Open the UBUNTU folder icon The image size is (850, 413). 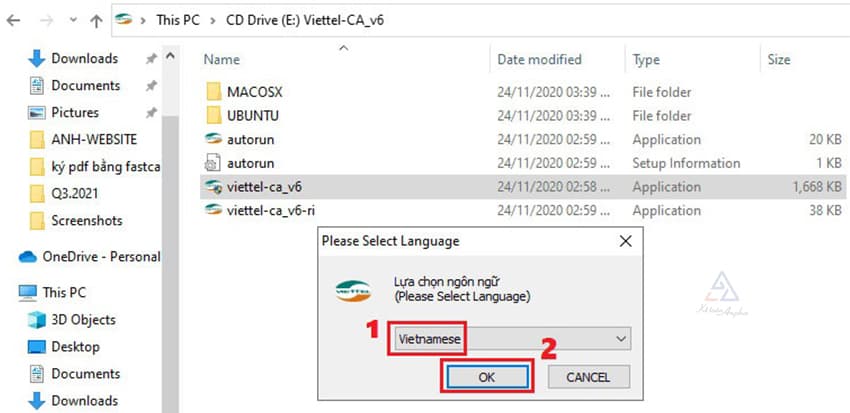pyautogui.click(x=212, y=116)
